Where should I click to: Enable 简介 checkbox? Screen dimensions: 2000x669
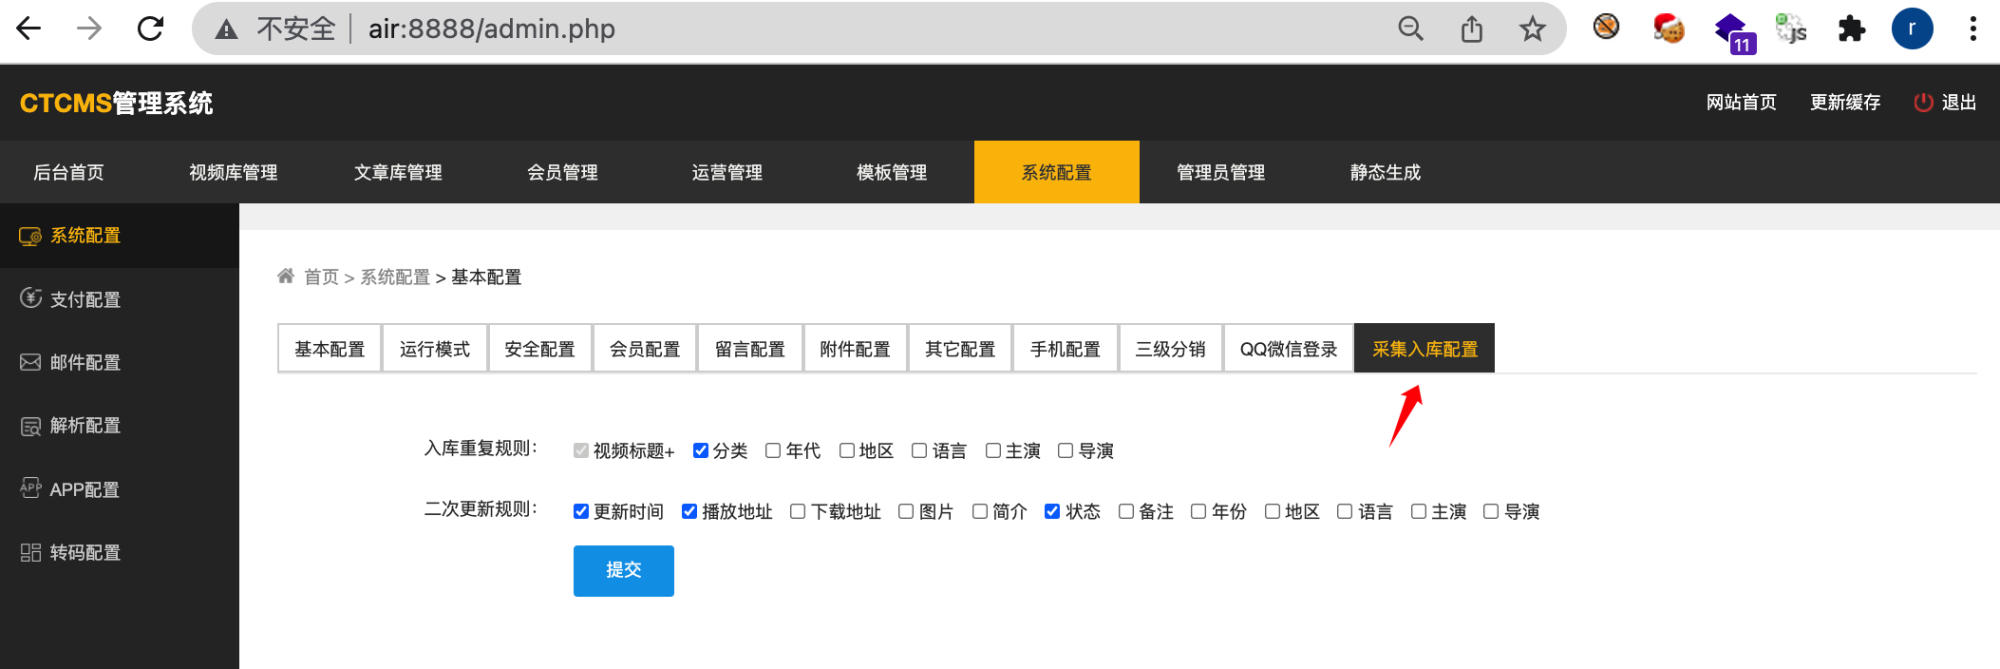(x=980, y=512)
